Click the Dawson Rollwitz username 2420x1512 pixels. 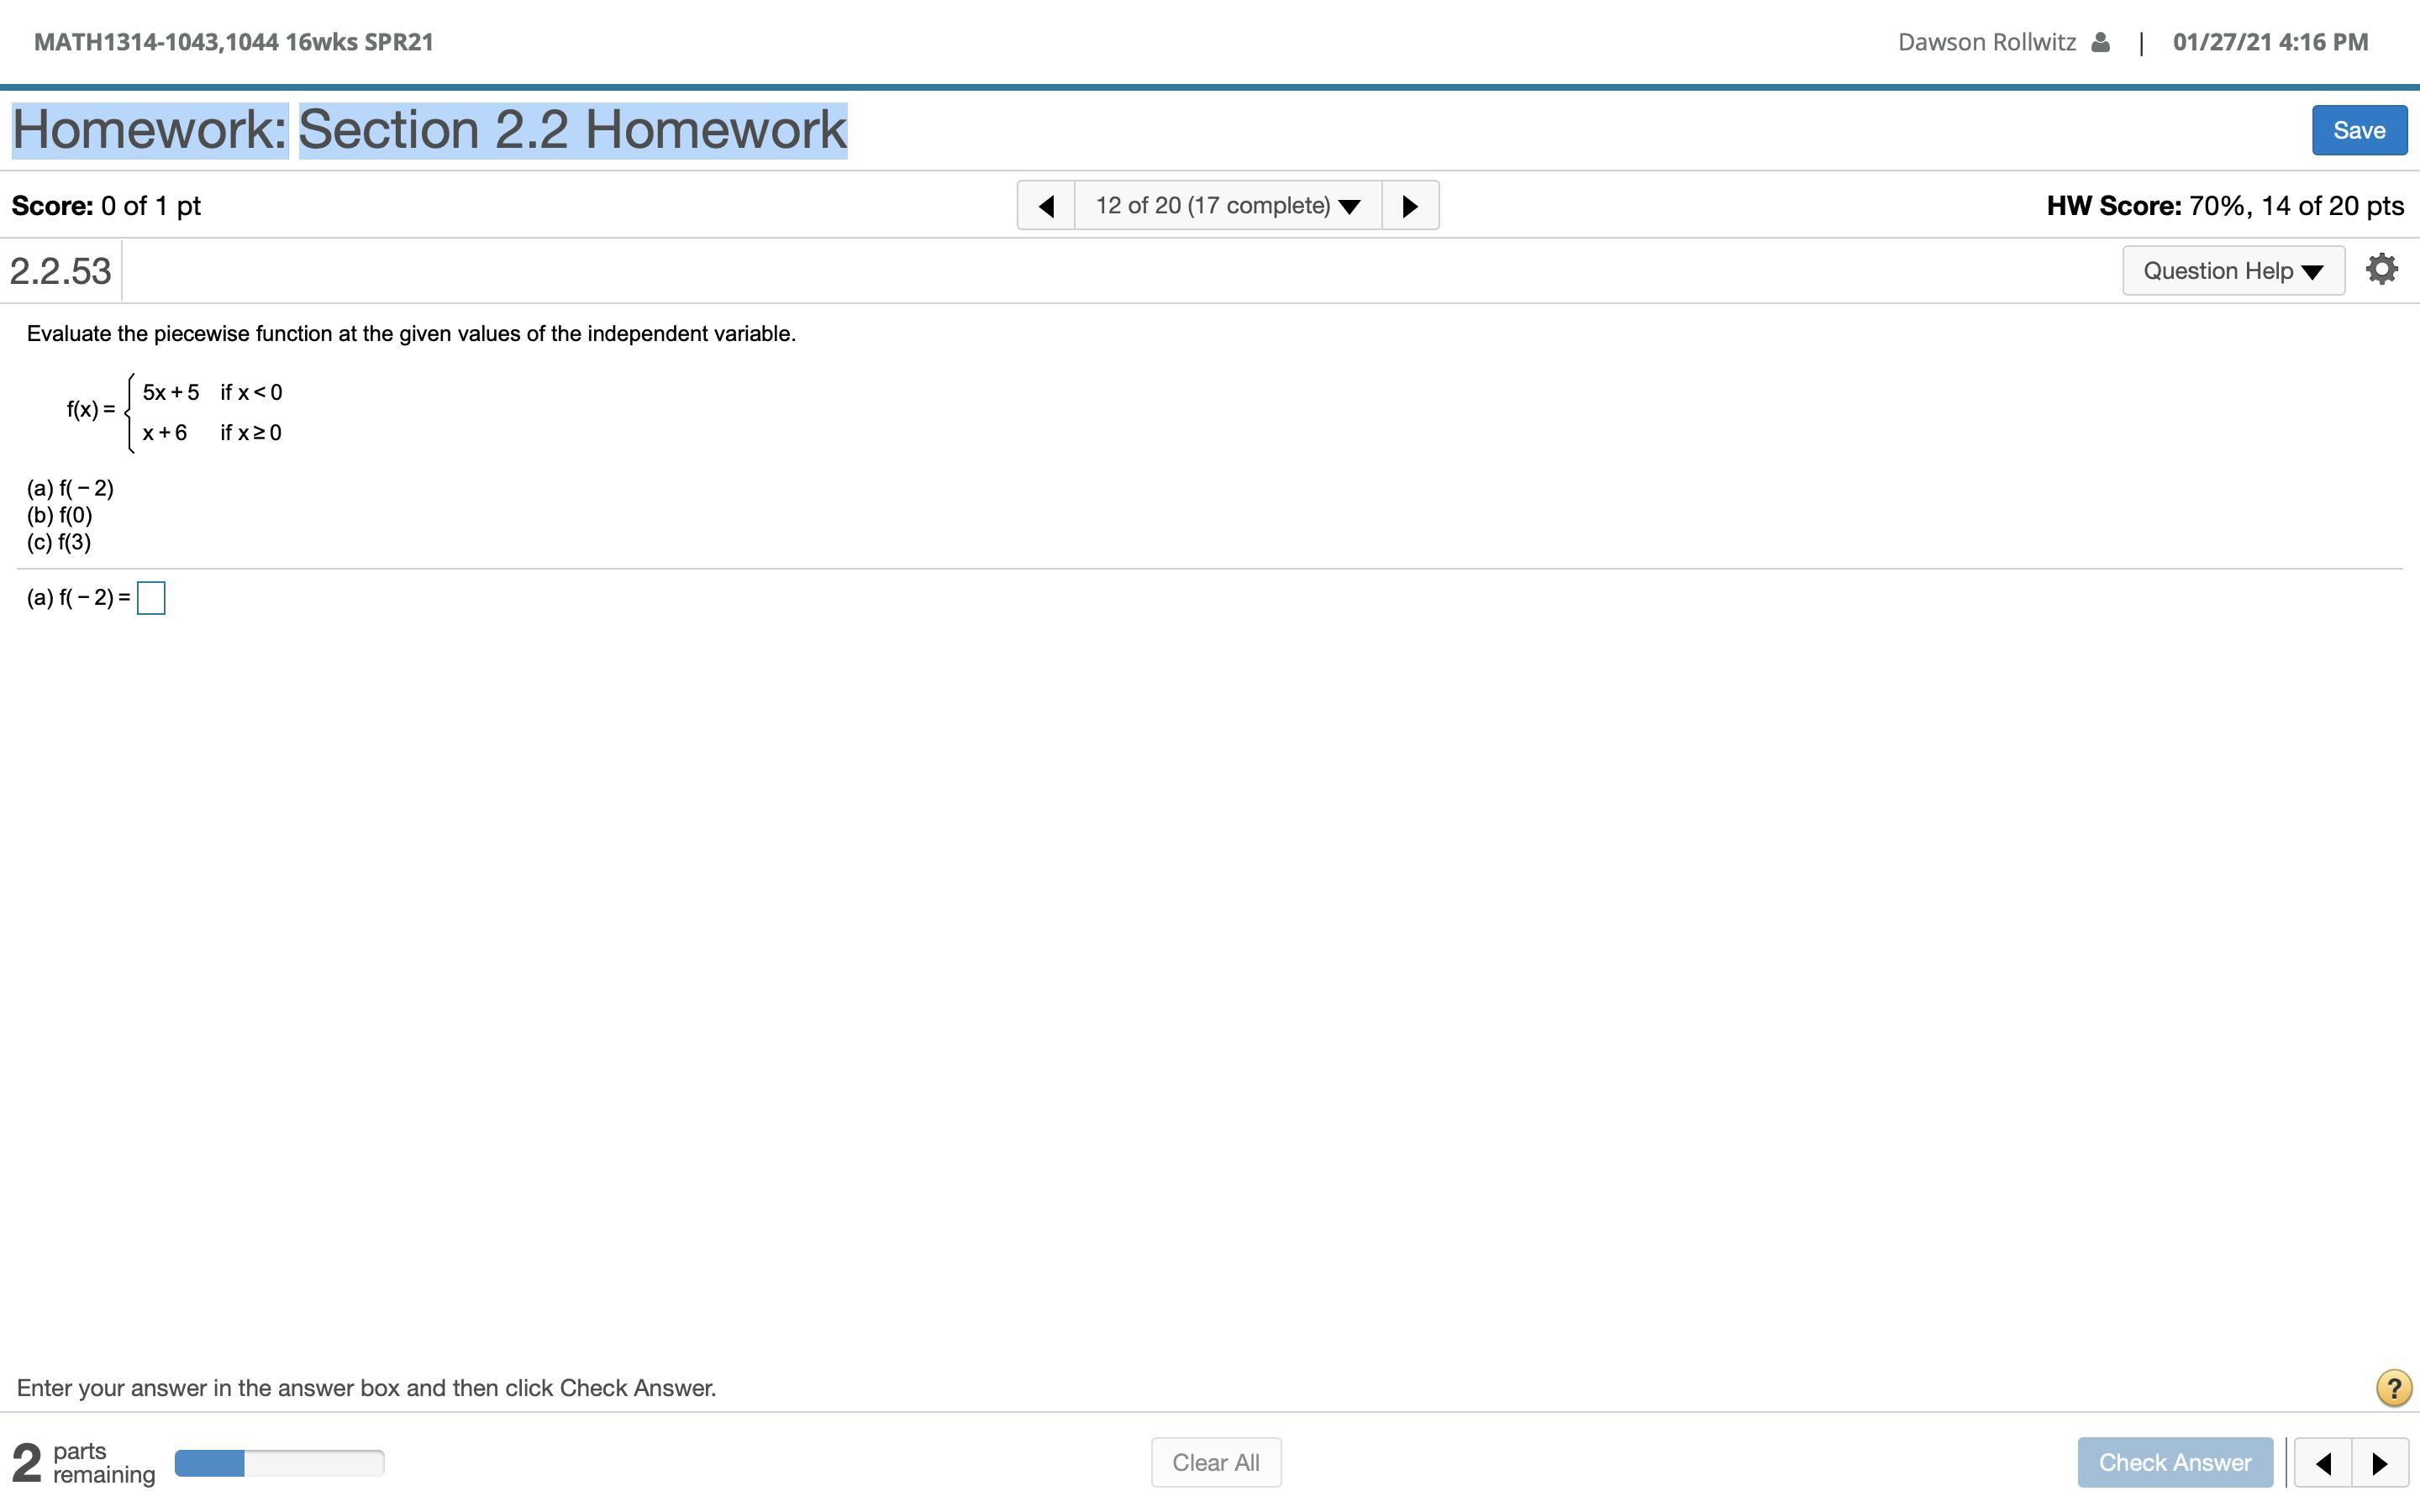pyautogui.click(x=1986, y=42)
